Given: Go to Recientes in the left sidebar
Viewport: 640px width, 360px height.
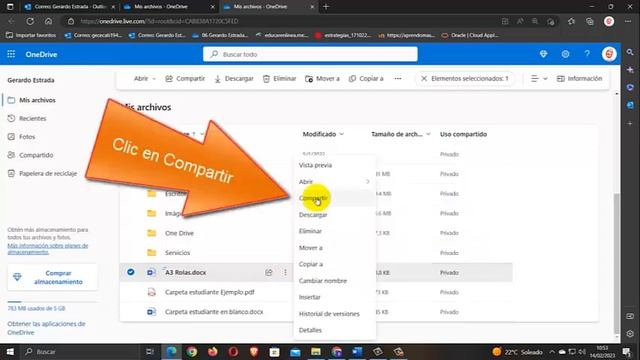Looking at the screenshot, I should coord(27,118).
